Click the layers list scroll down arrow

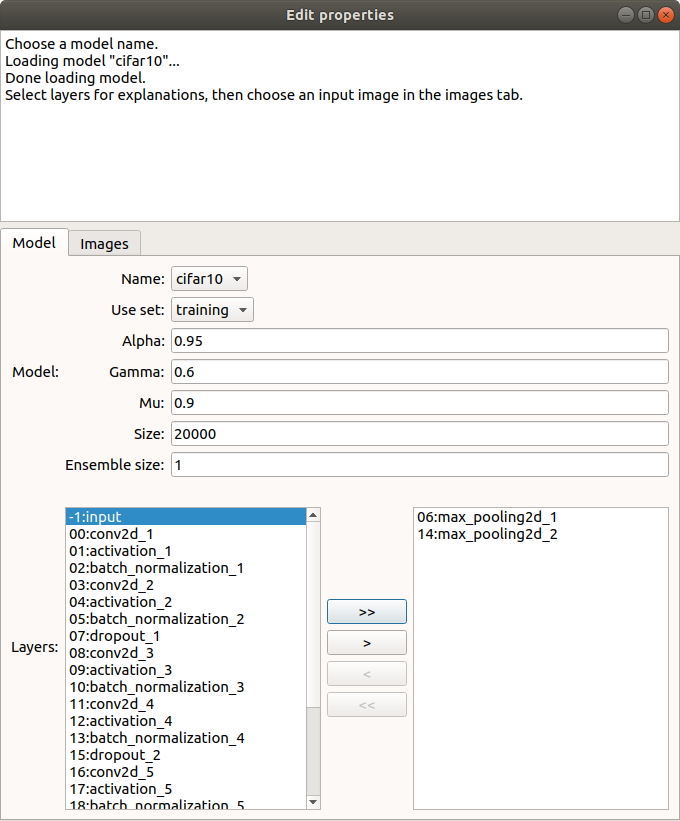click(313, 802)
